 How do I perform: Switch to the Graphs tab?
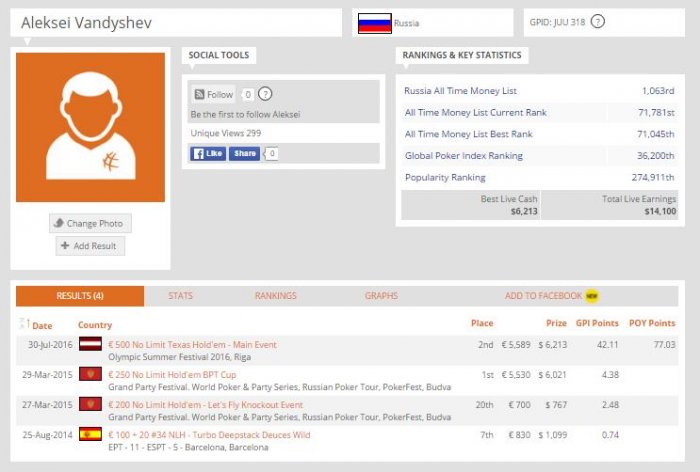click(x=381, y=296)
